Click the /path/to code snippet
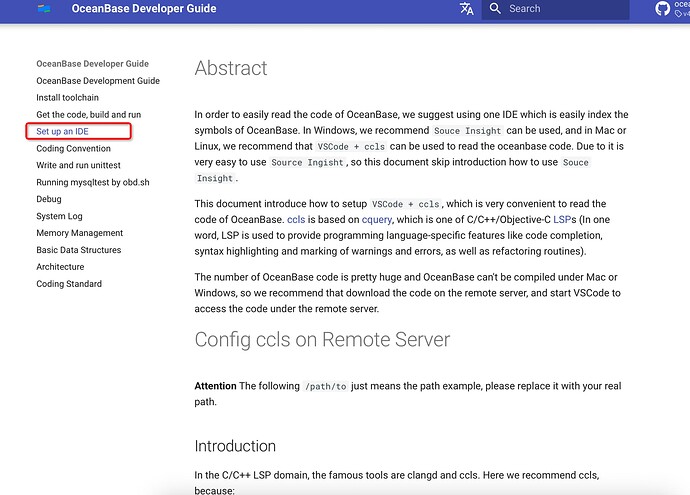Image resolution: width=690 pixels, height=495 pixels. 326,386
